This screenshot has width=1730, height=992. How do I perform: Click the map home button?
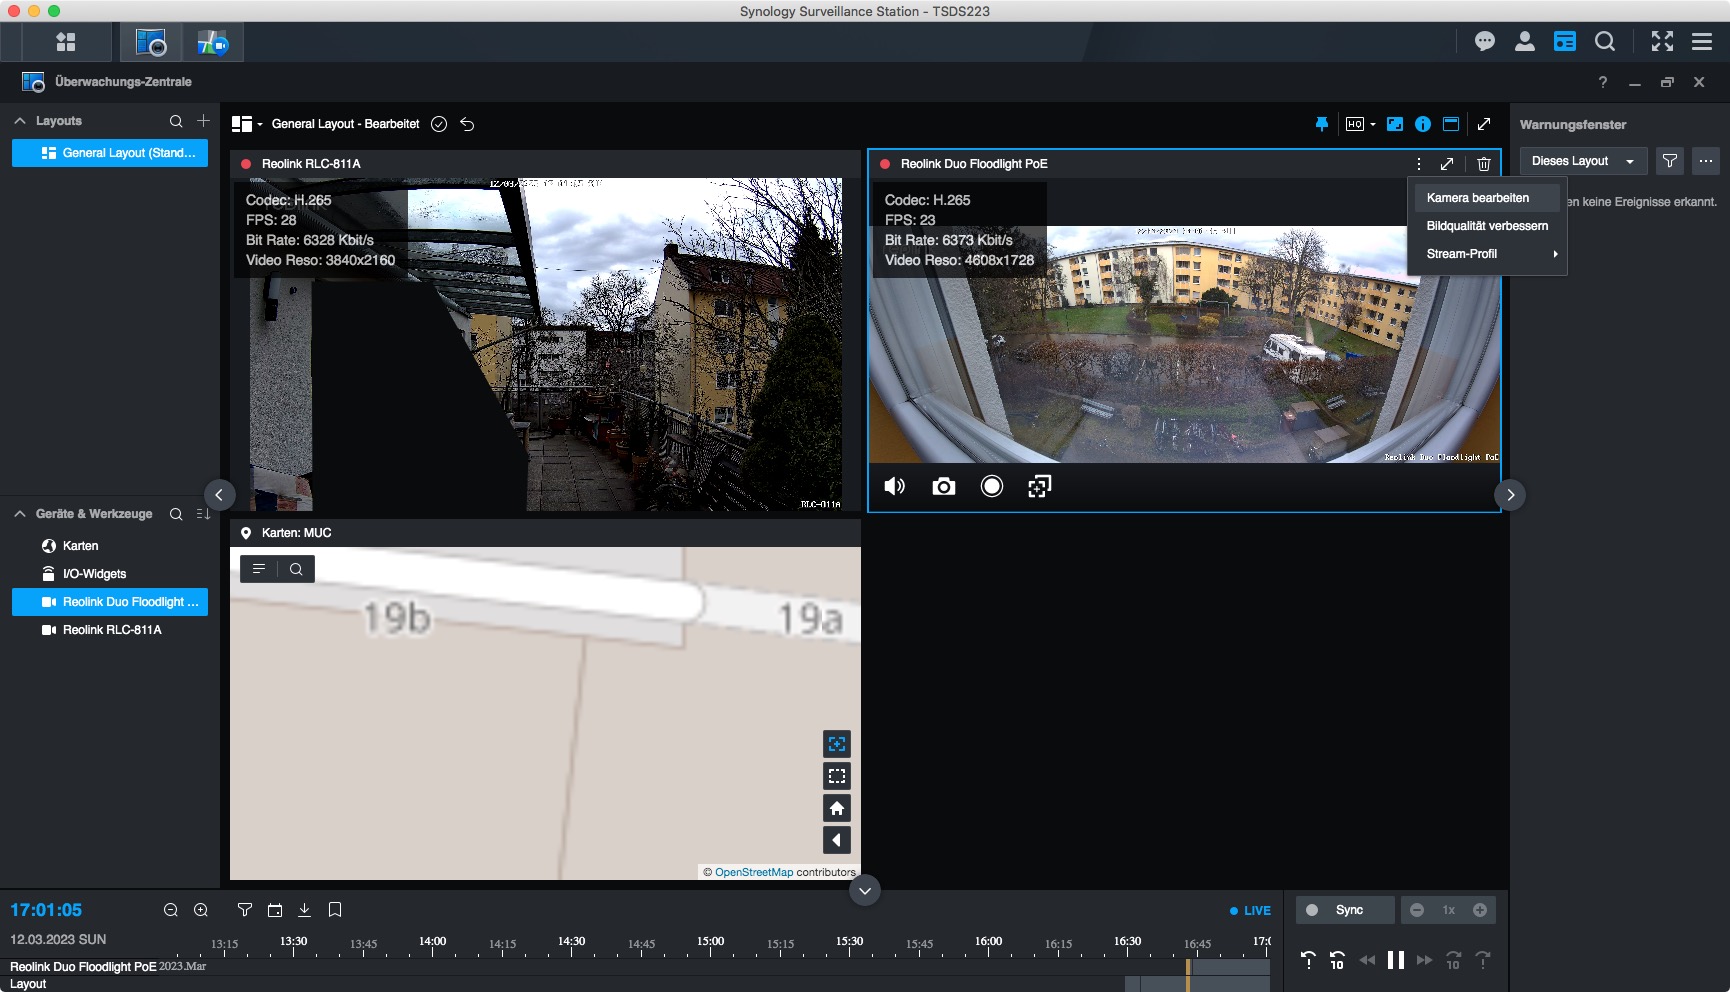pos(837,808)
